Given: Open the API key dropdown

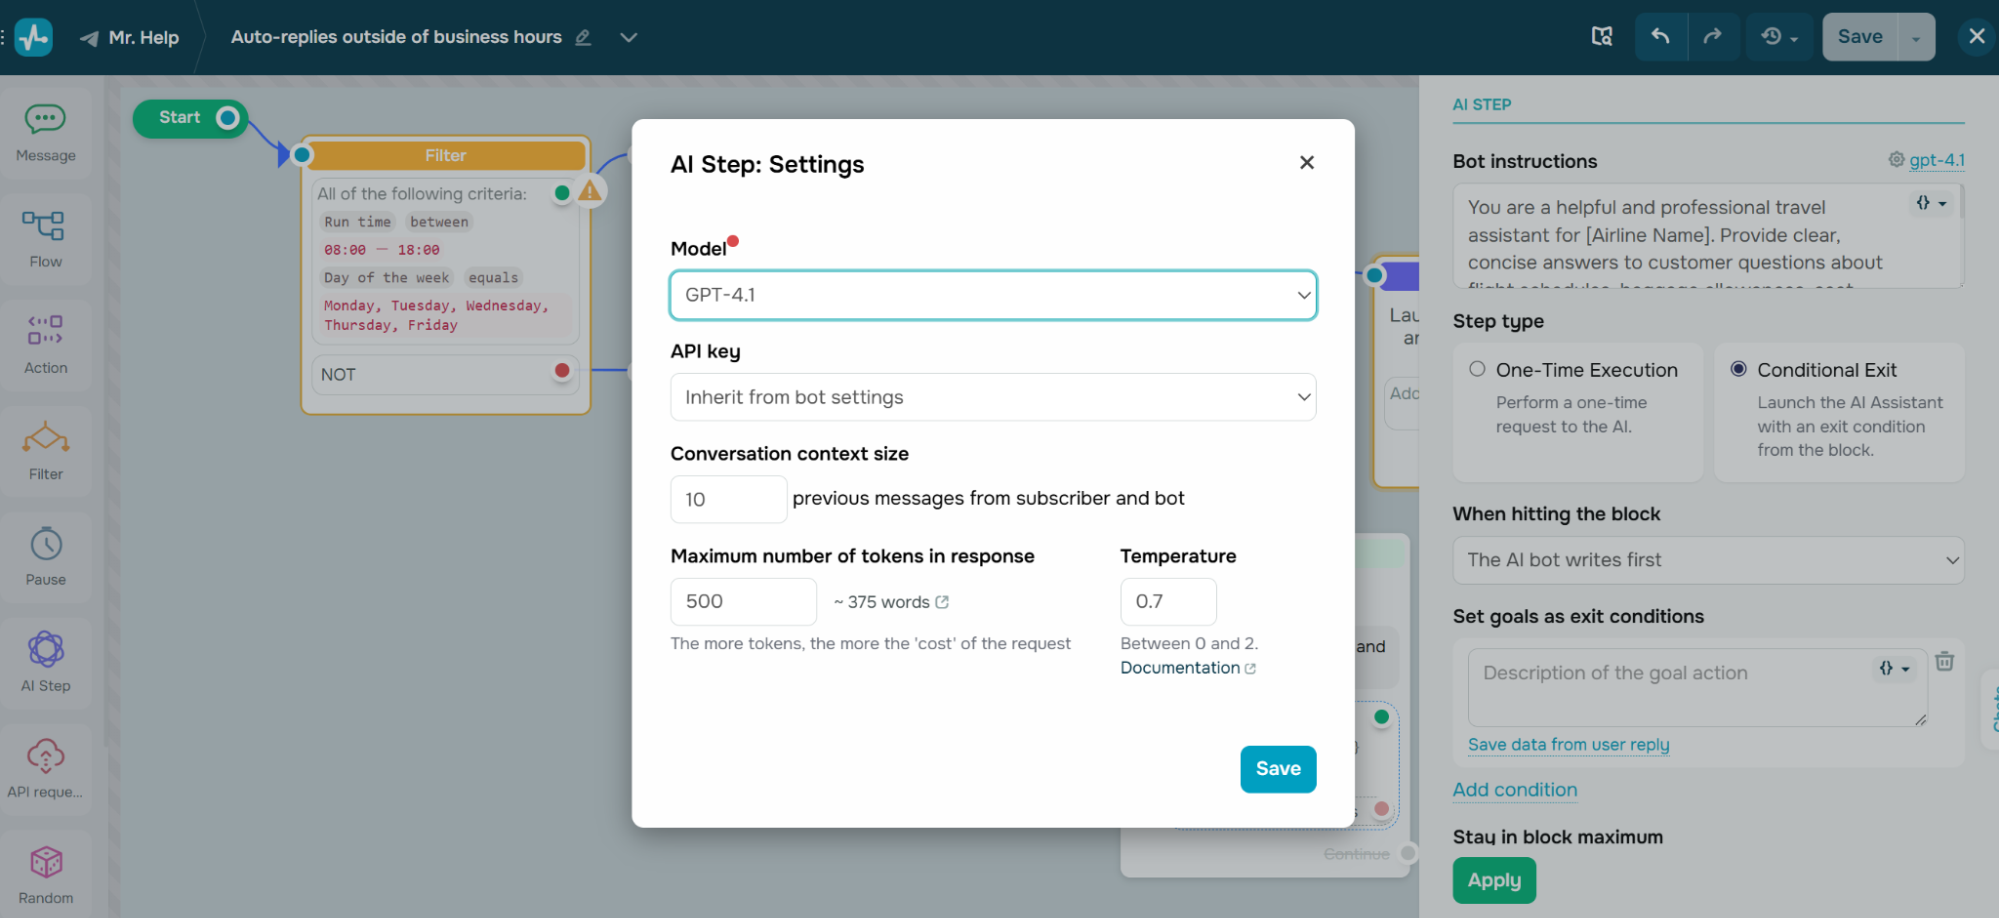Looking at the screenshot, I should 992,397.
